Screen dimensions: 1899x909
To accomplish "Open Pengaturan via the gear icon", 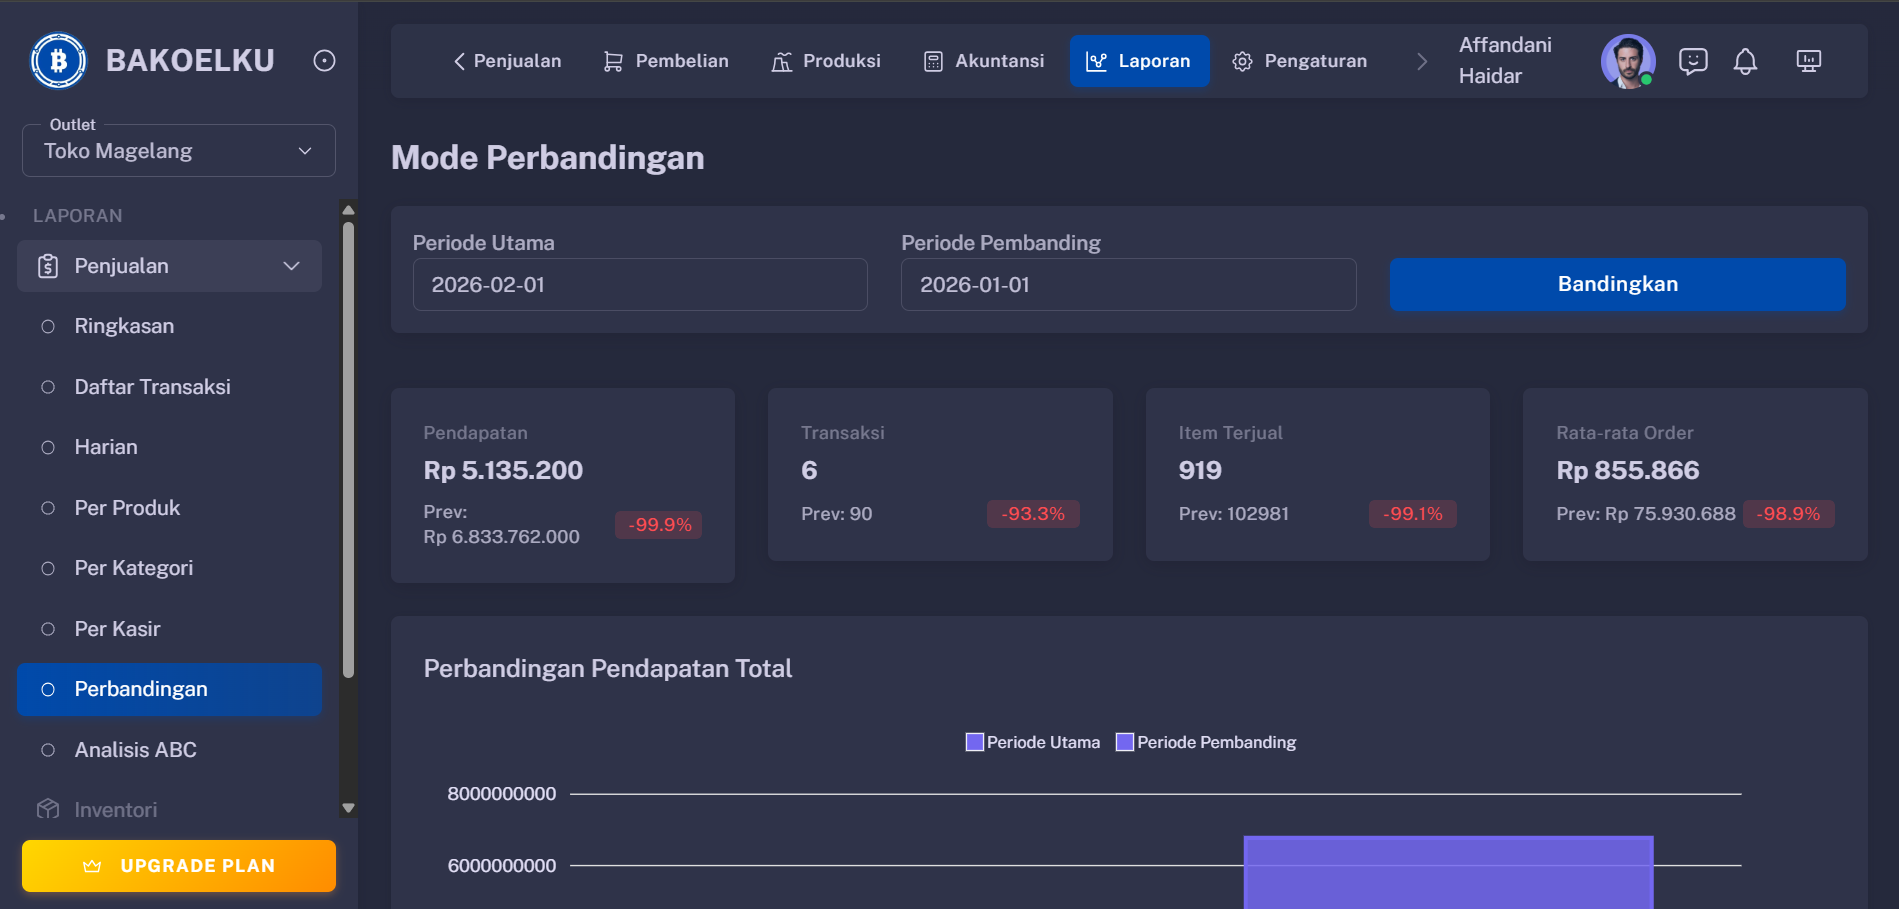I will [1242, 61].
